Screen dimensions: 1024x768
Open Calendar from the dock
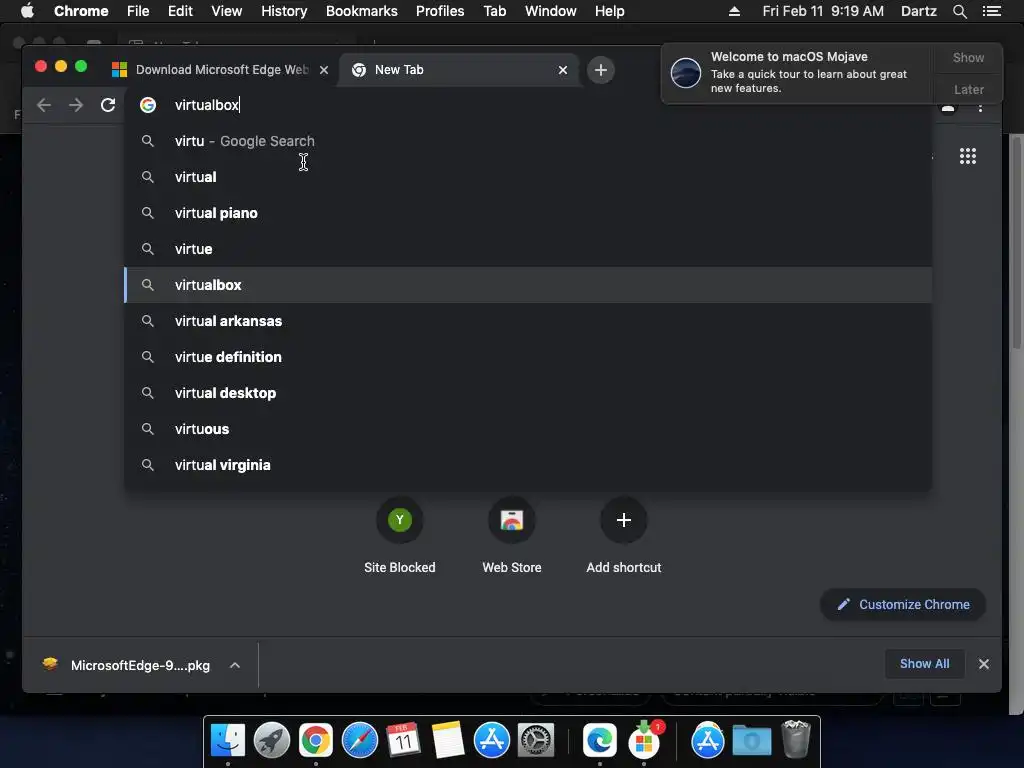click(x=404, y=740)
